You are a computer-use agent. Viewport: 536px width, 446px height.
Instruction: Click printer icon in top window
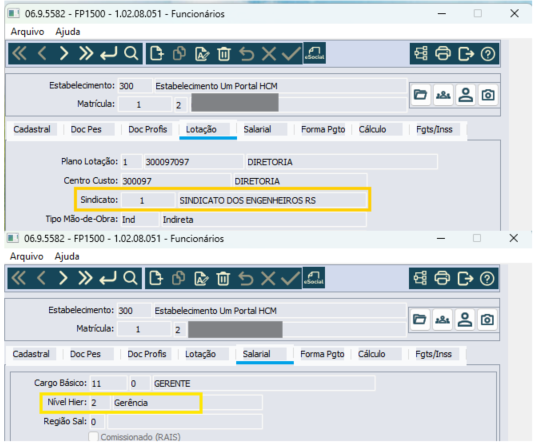[x=443, y=54]
